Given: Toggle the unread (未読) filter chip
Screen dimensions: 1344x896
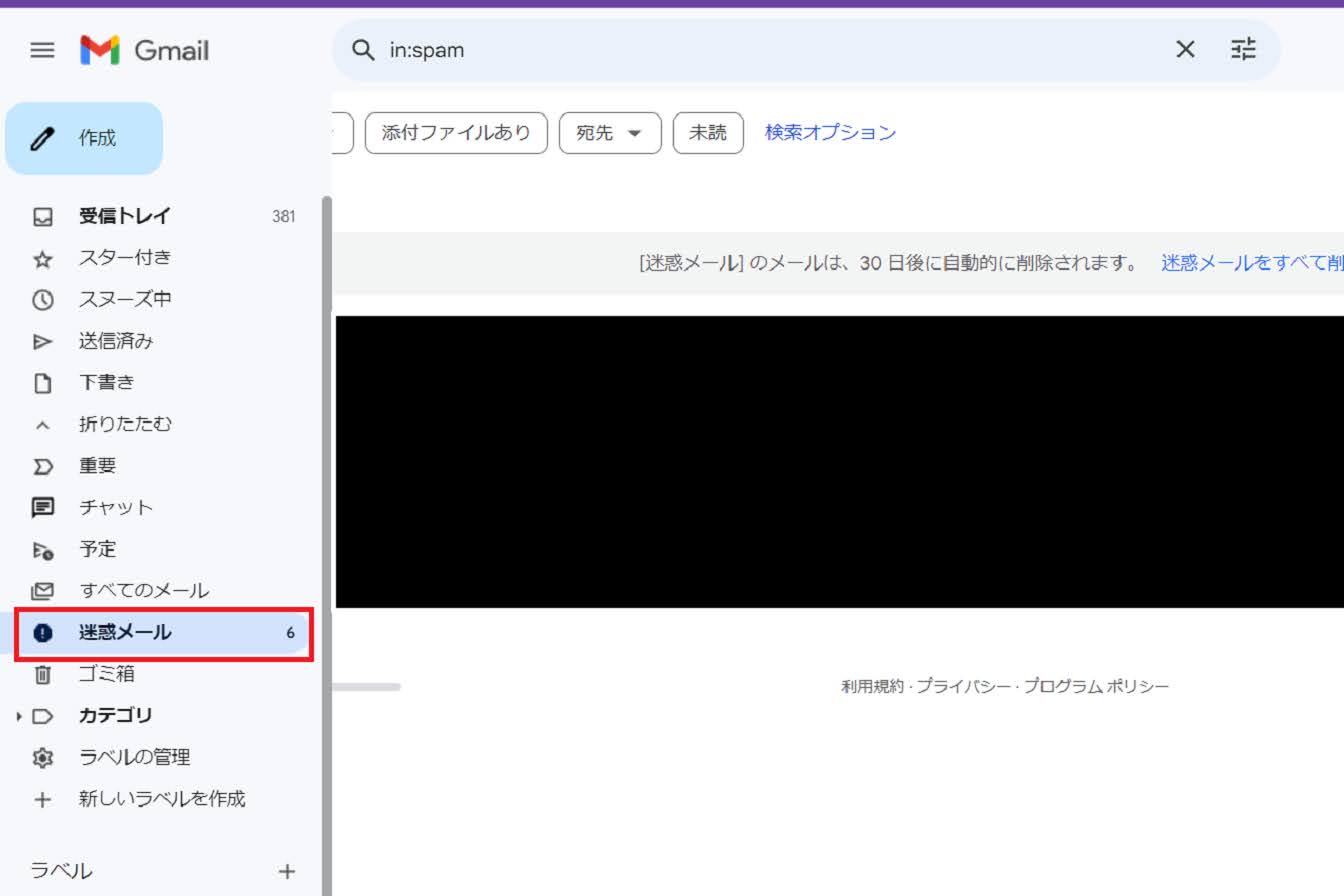Looking at the screenshot, I should (x=708, y=133).
